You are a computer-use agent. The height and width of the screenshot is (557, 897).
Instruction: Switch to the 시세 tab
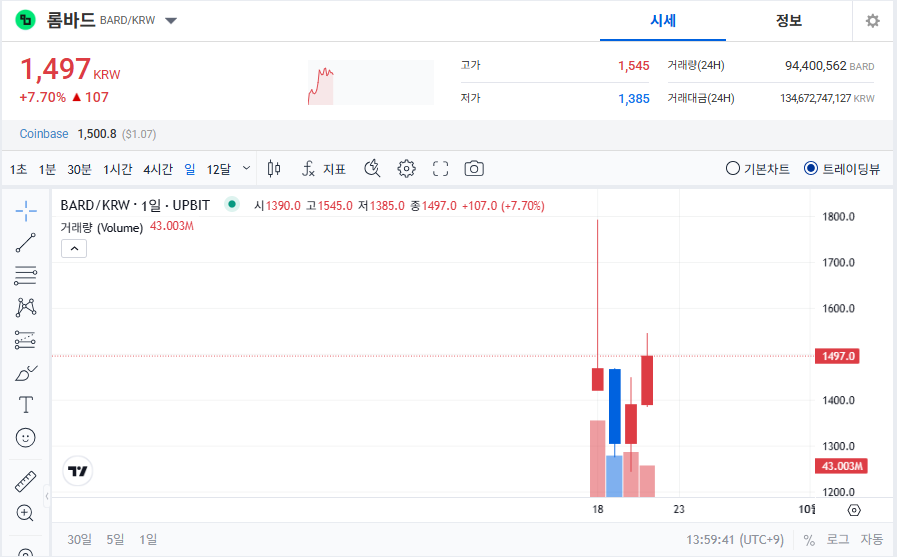click(x=663, y=21)
